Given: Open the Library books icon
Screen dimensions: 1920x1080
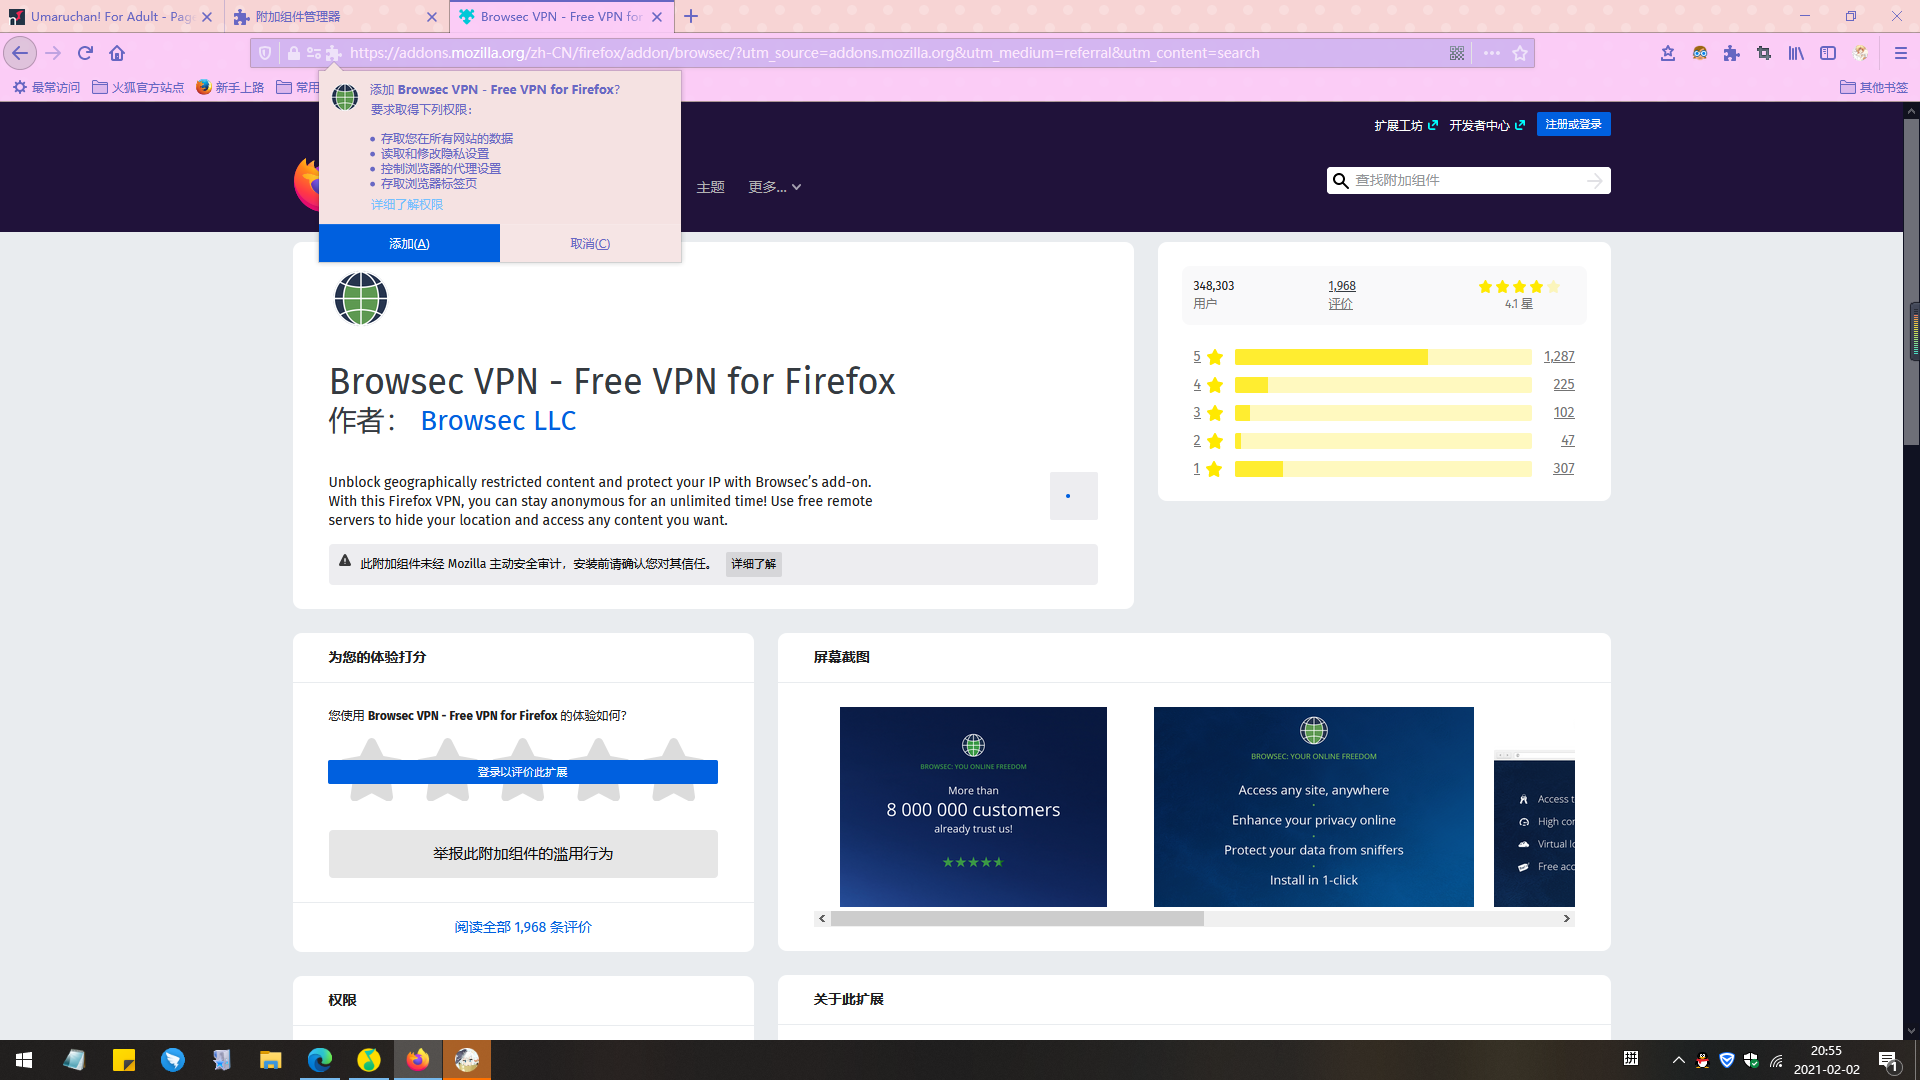Looking at the screenshot, I should tap(1796, 53).
